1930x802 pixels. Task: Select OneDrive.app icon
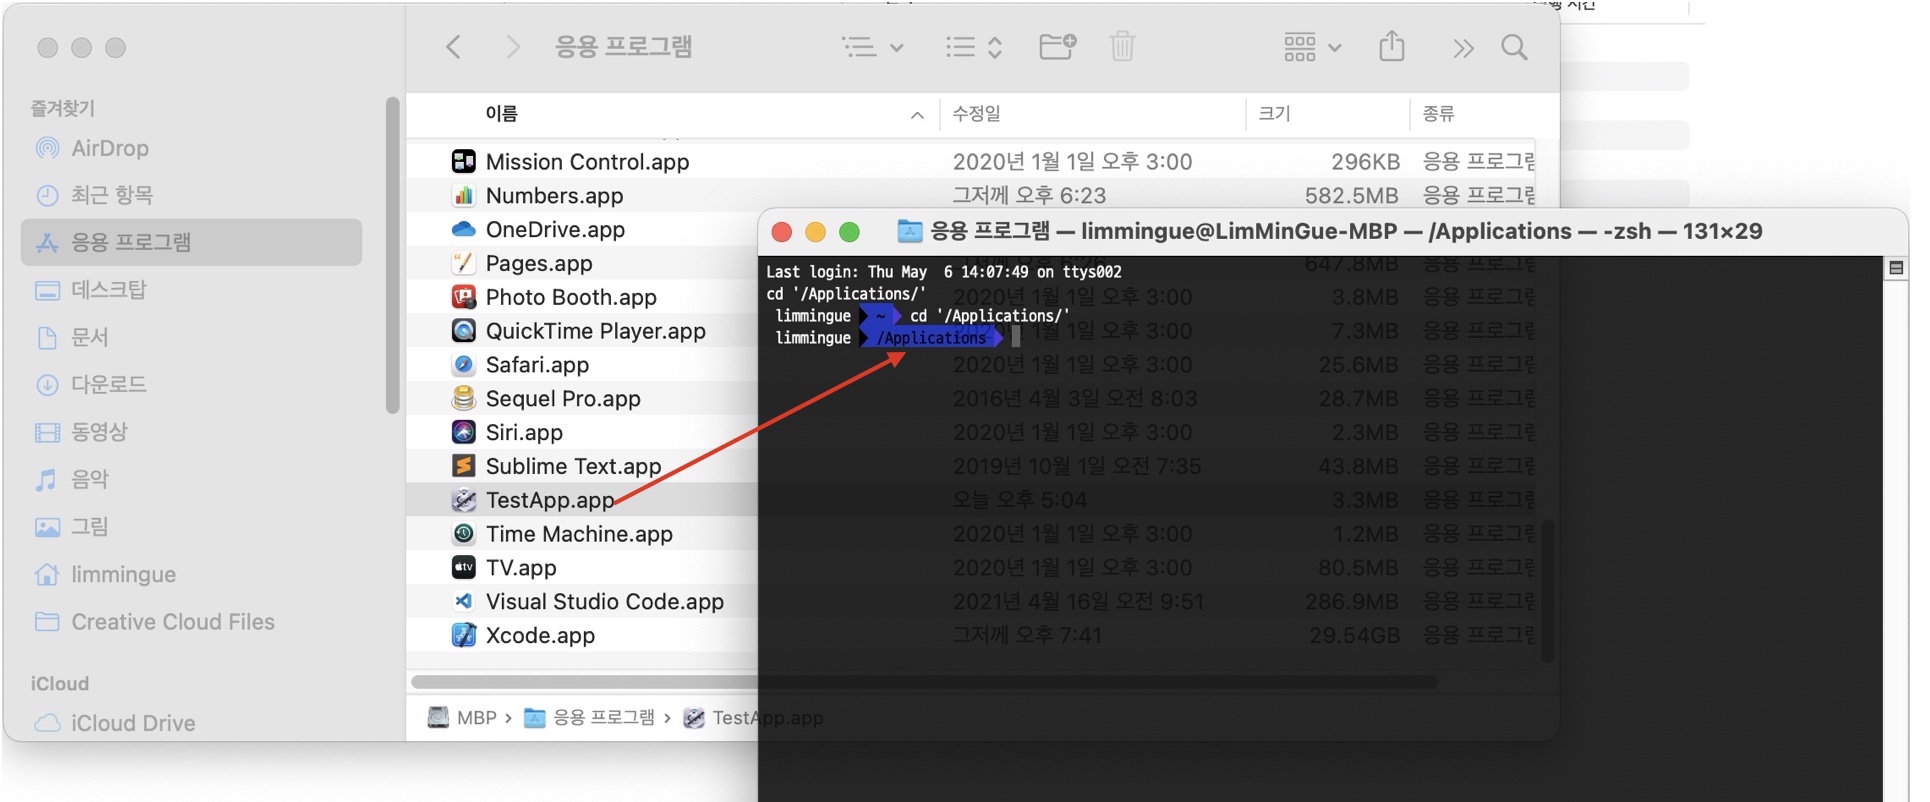click(x=463, y=229)
